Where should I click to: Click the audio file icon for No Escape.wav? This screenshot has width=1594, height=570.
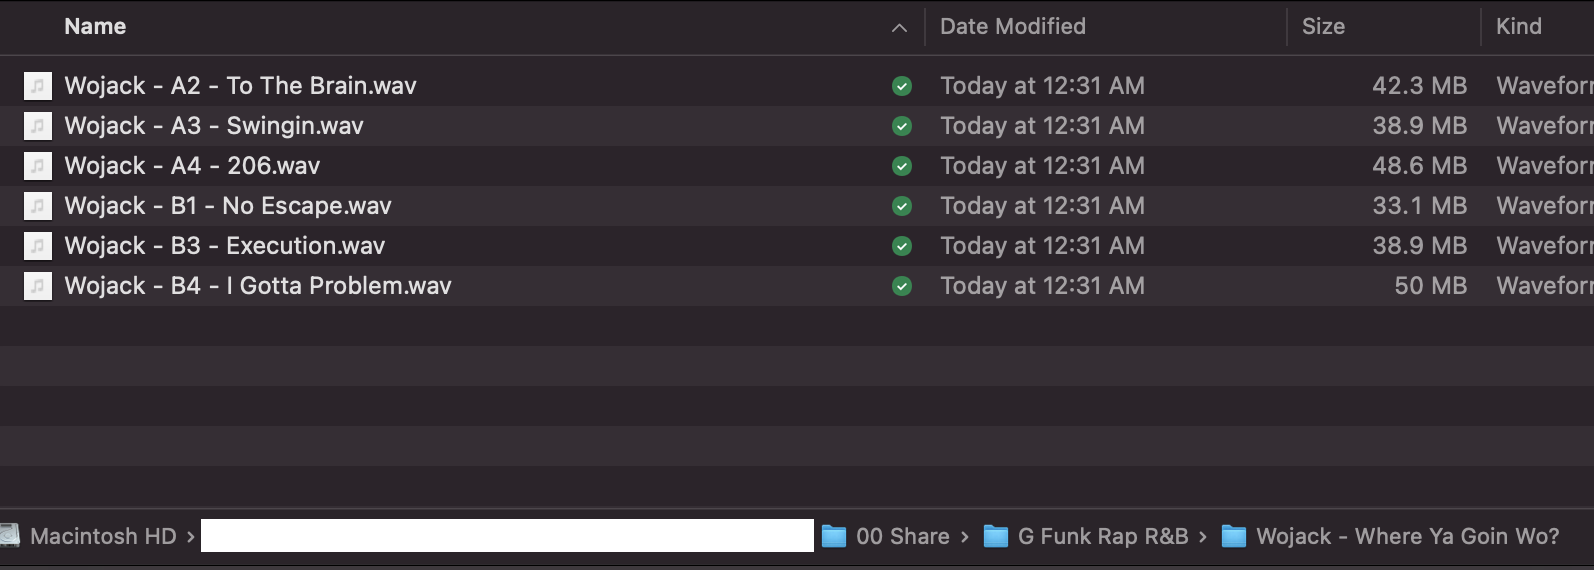tap(37, 206)
